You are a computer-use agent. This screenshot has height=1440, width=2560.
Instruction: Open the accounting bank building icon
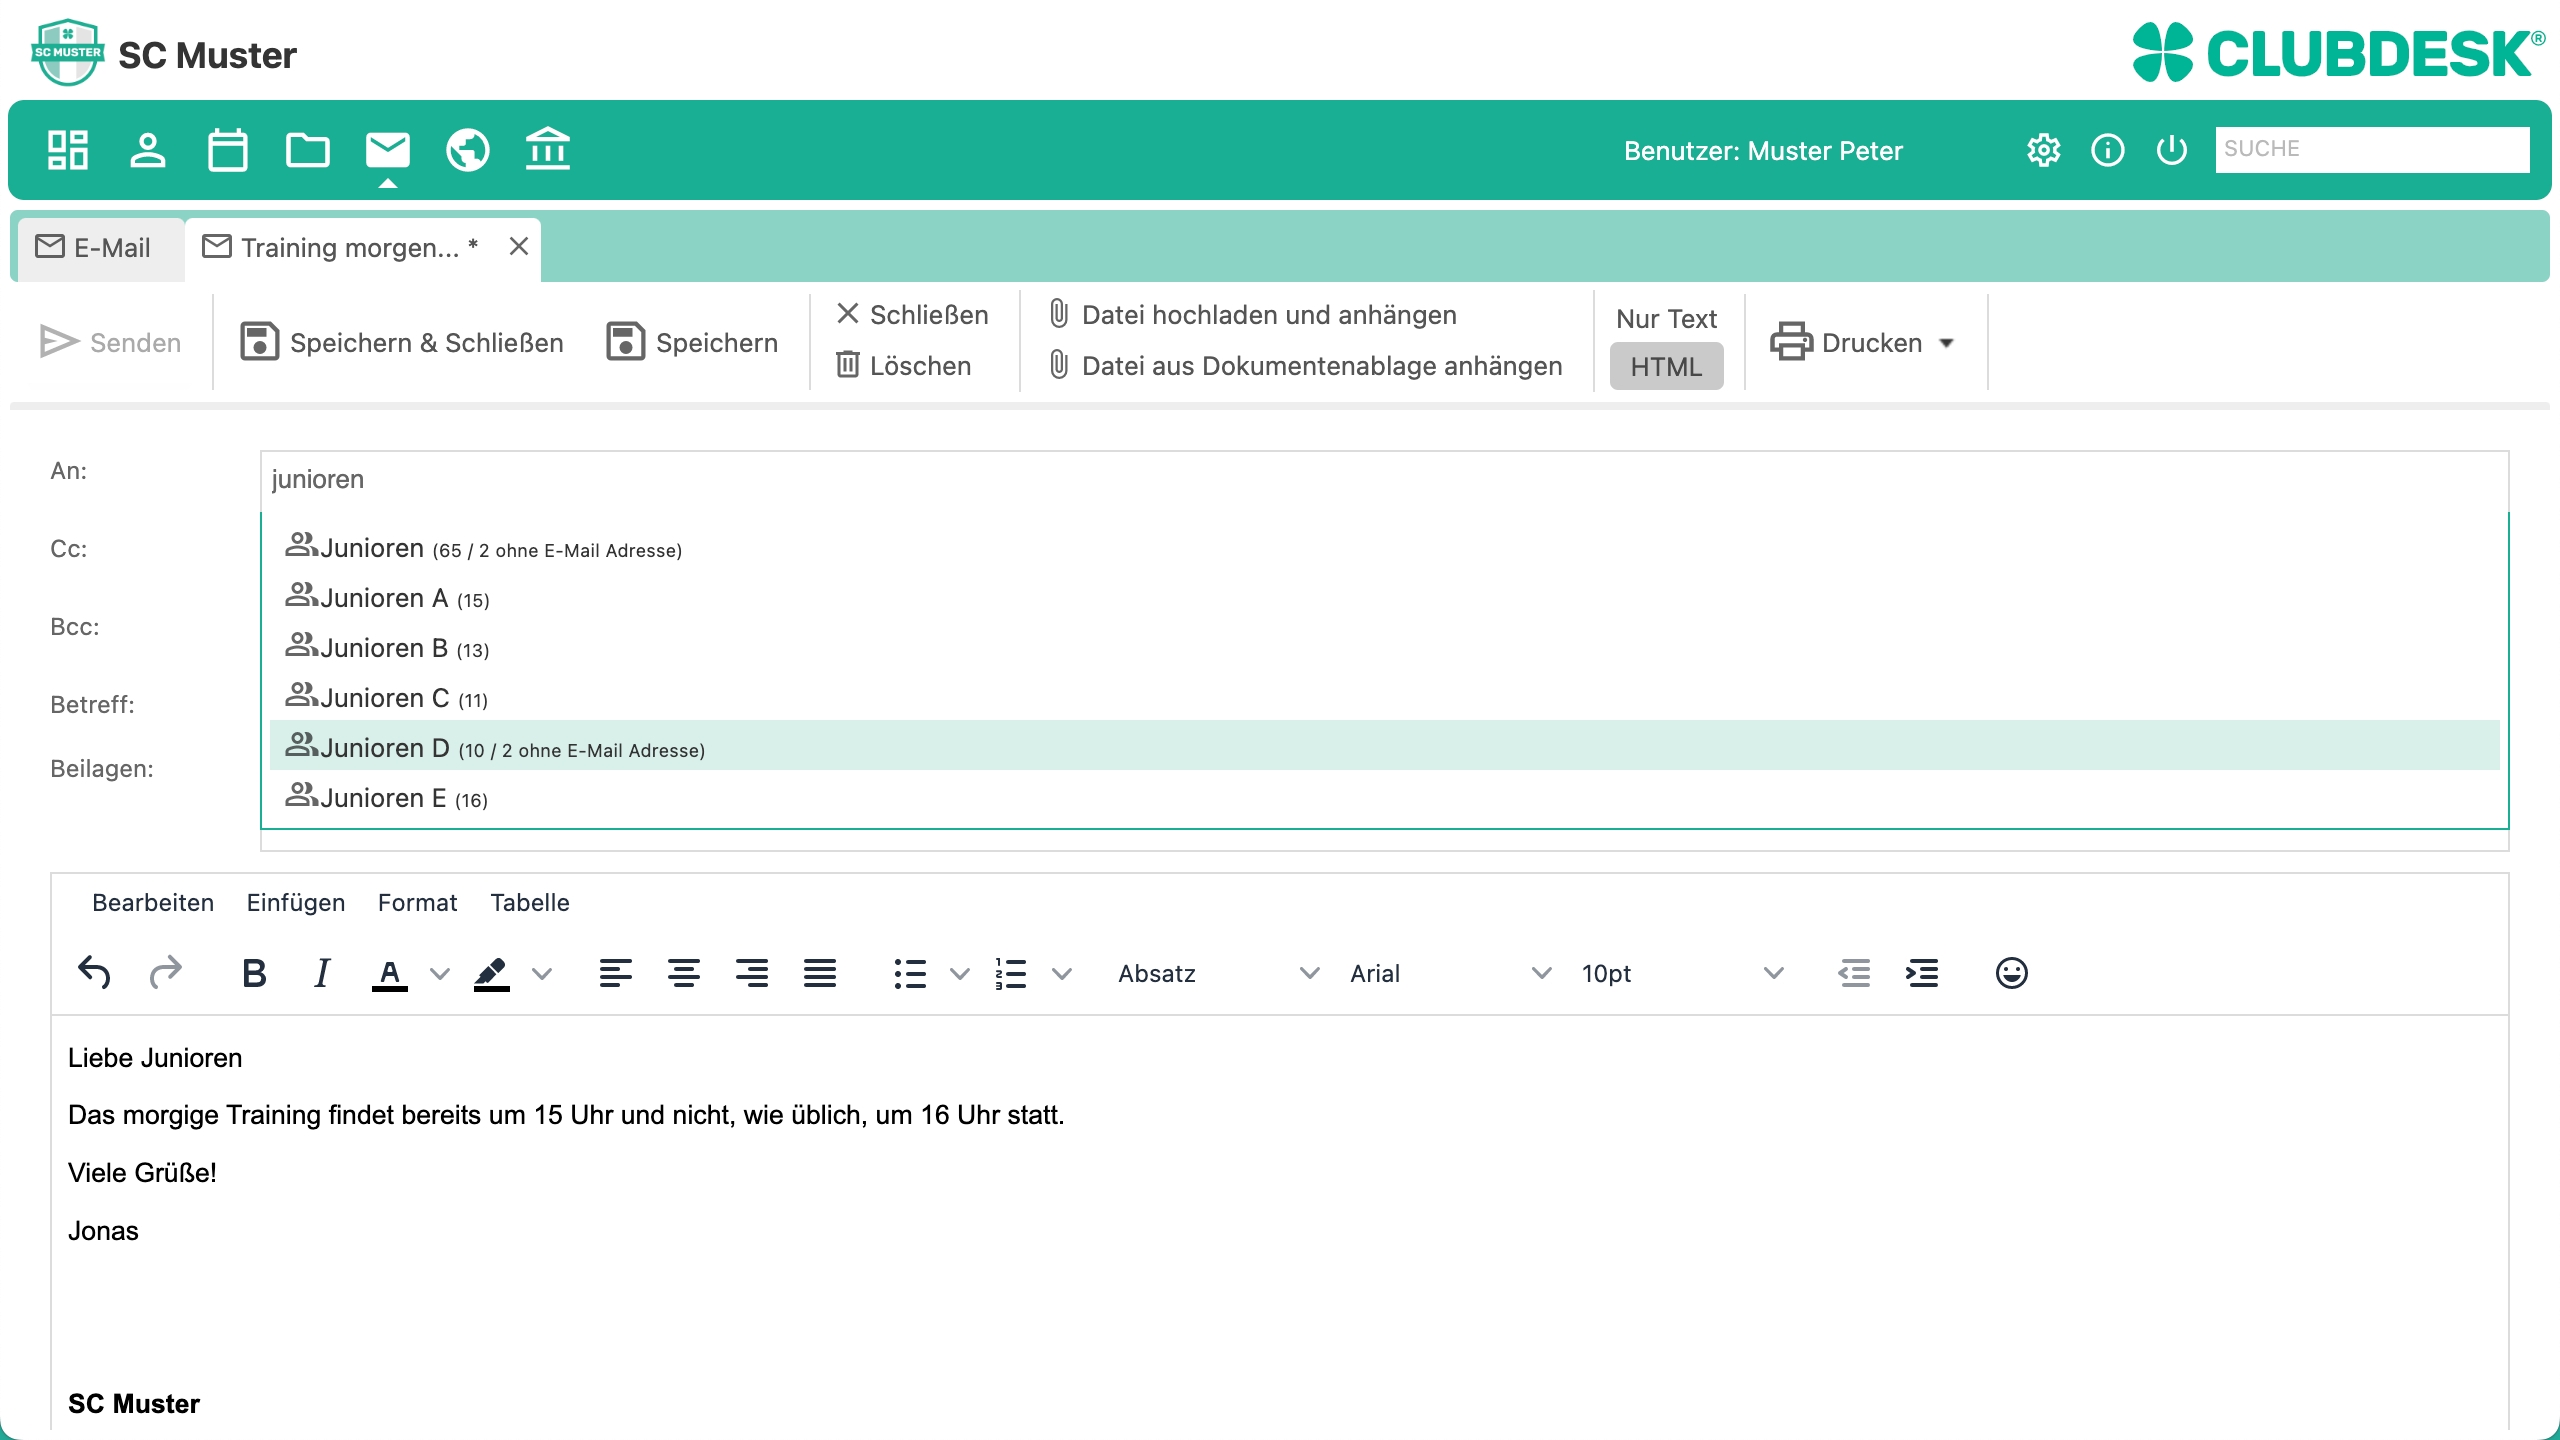click(548, 150)
